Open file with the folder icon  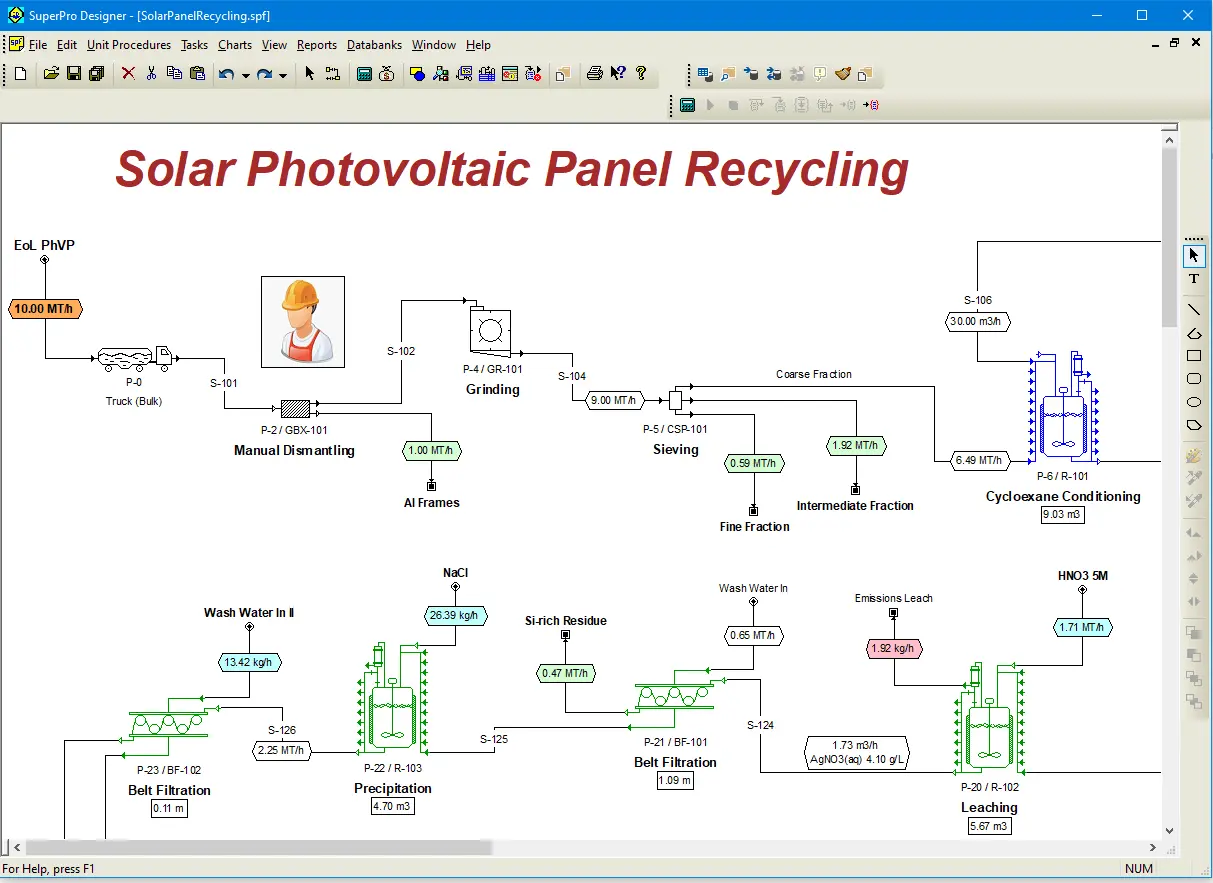click(51, 73)
